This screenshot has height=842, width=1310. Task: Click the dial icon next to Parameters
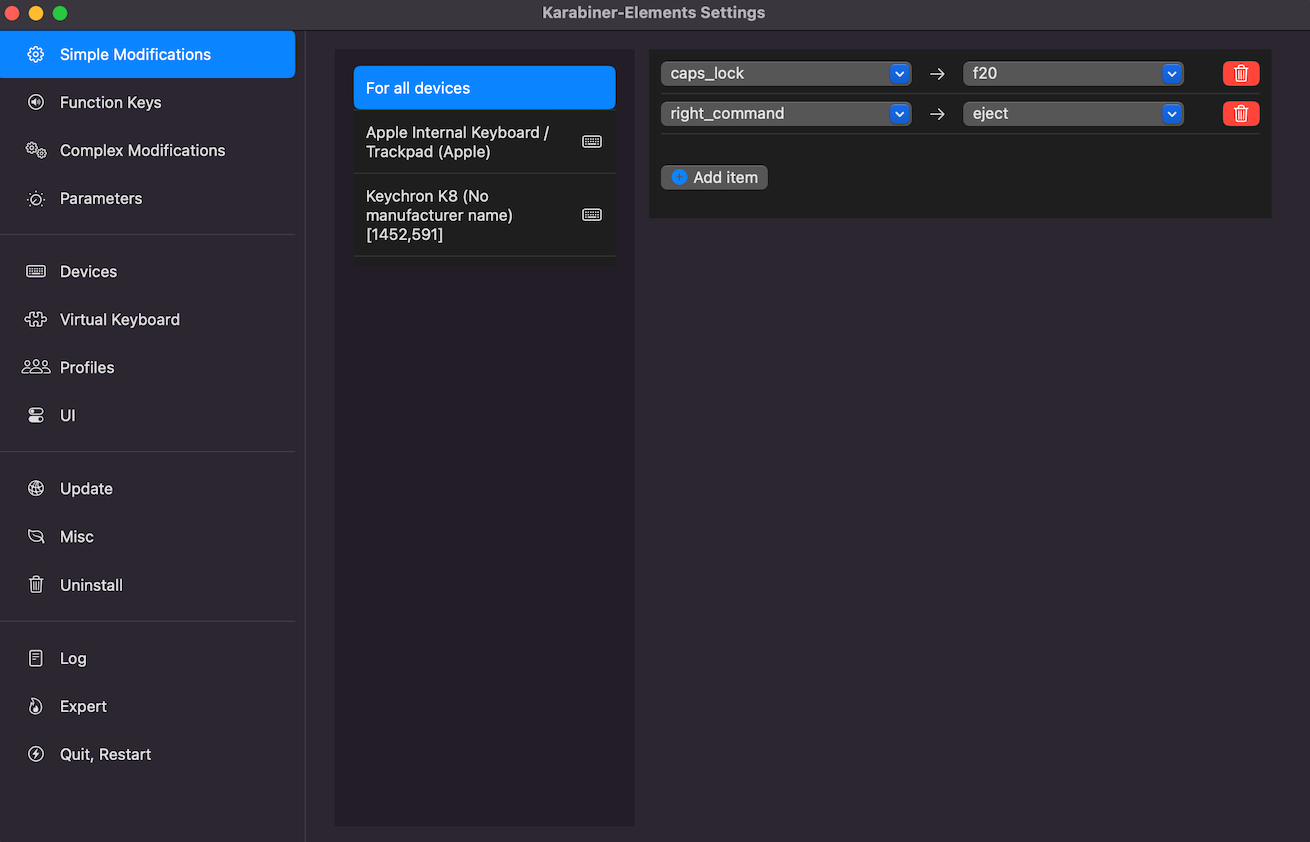(x=36, y=198)
